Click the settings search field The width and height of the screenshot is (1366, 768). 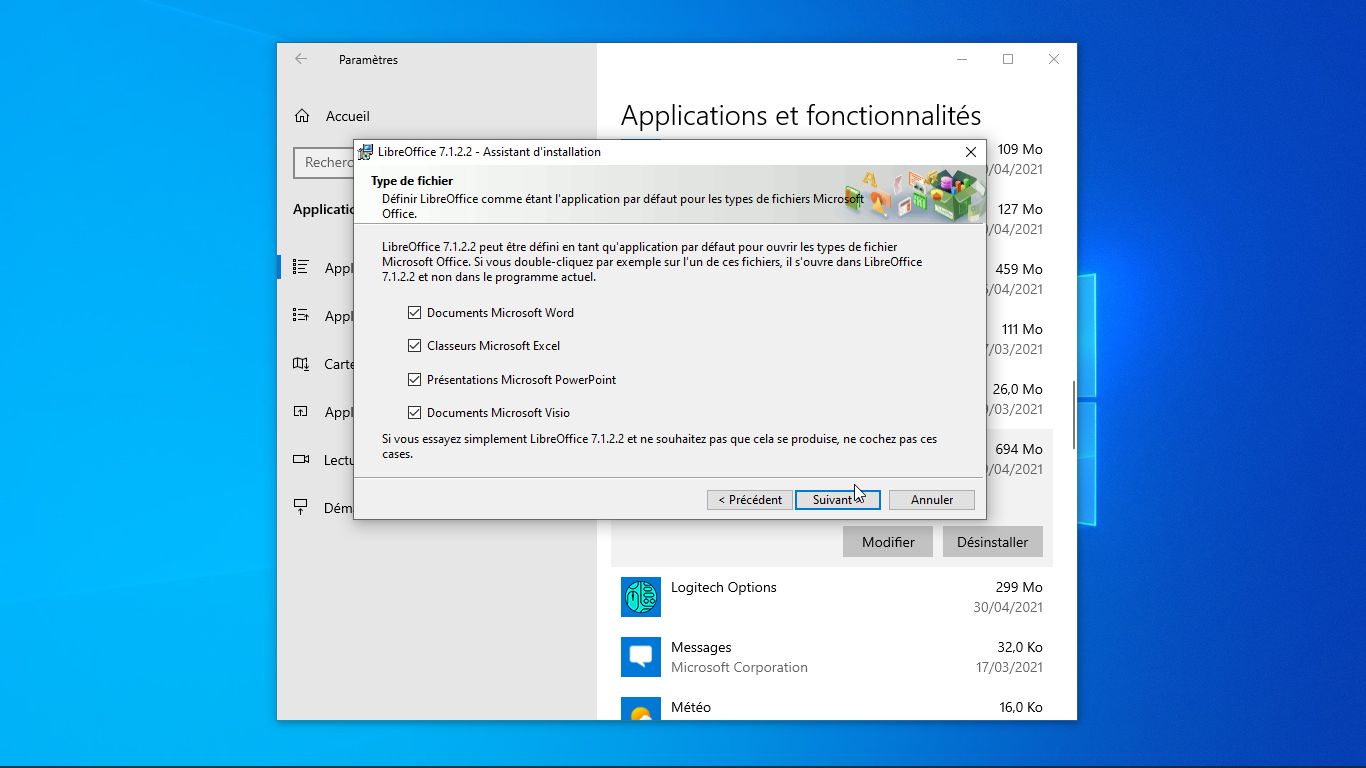coord(324,162)
